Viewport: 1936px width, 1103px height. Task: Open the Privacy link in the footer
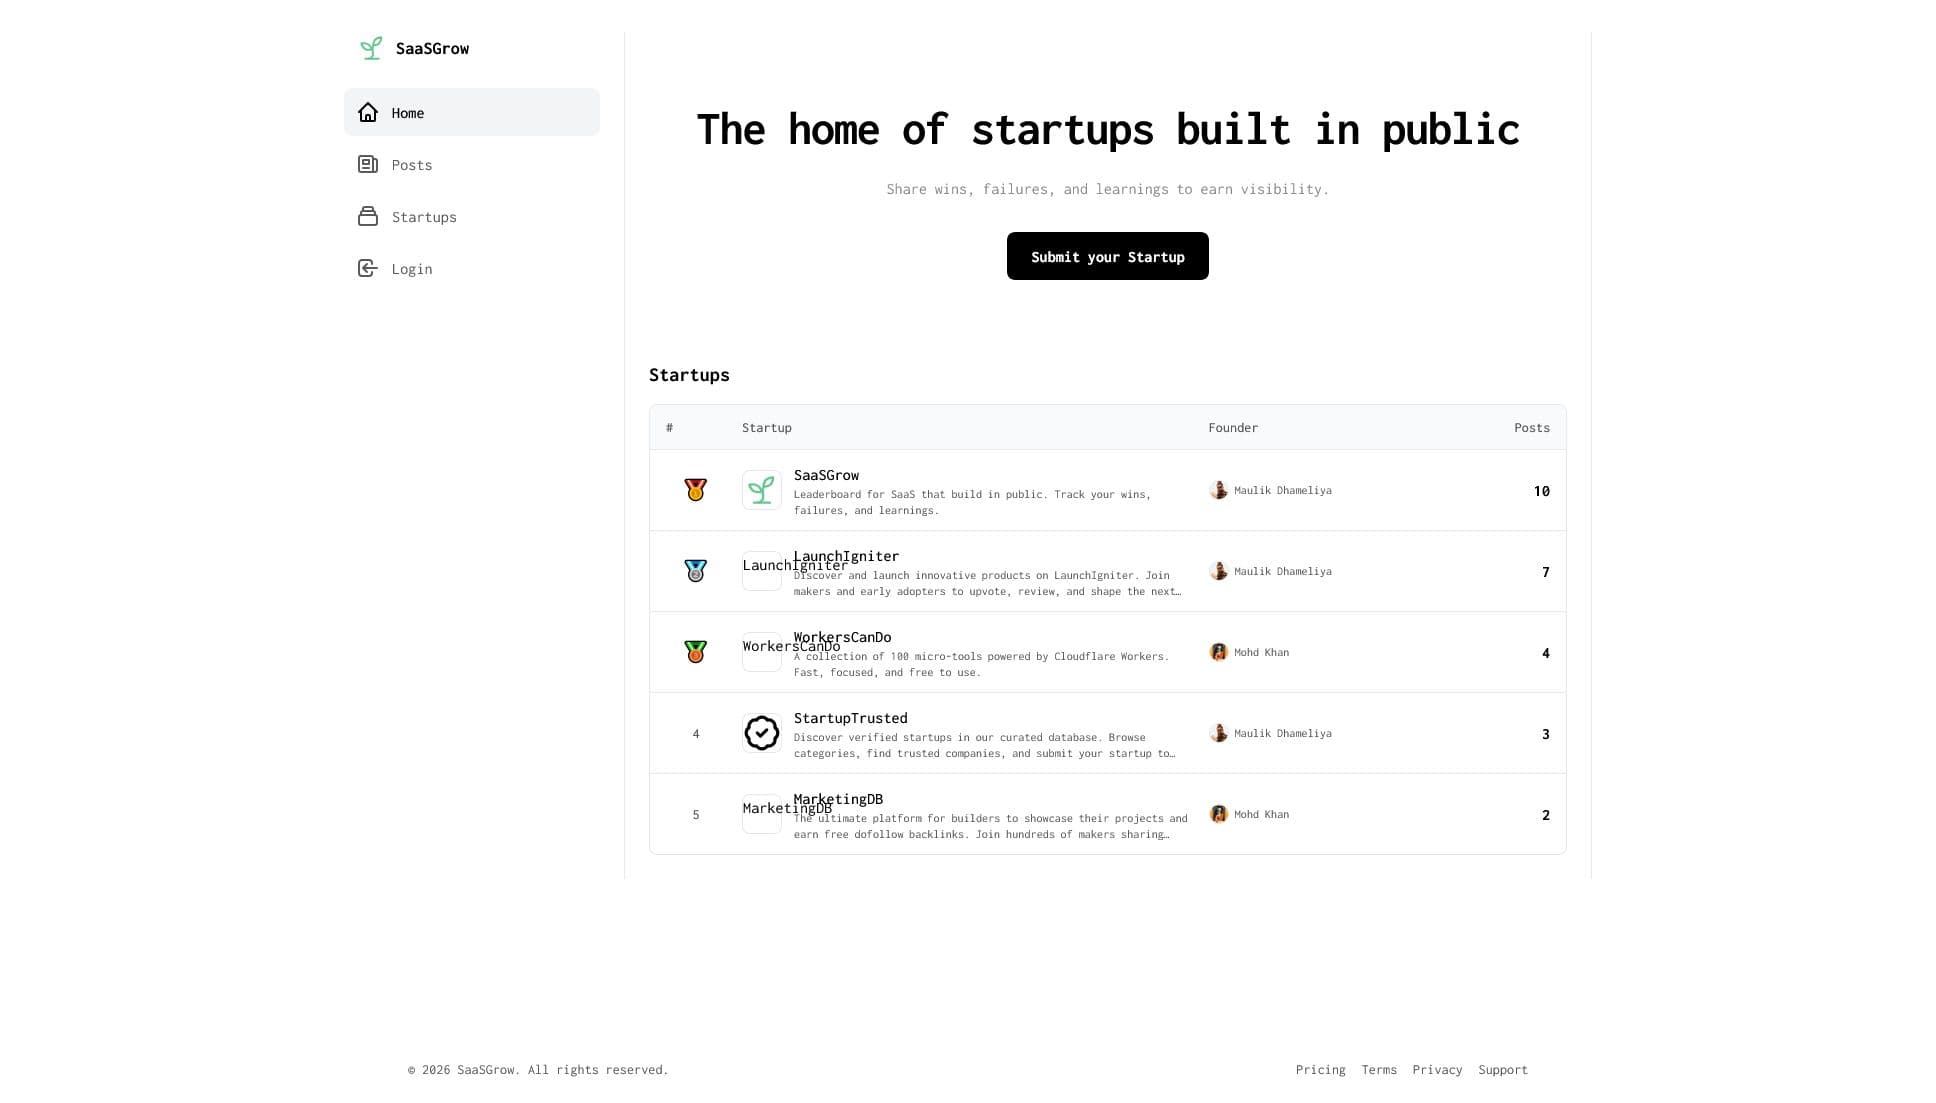(x=1437, y=1069)
